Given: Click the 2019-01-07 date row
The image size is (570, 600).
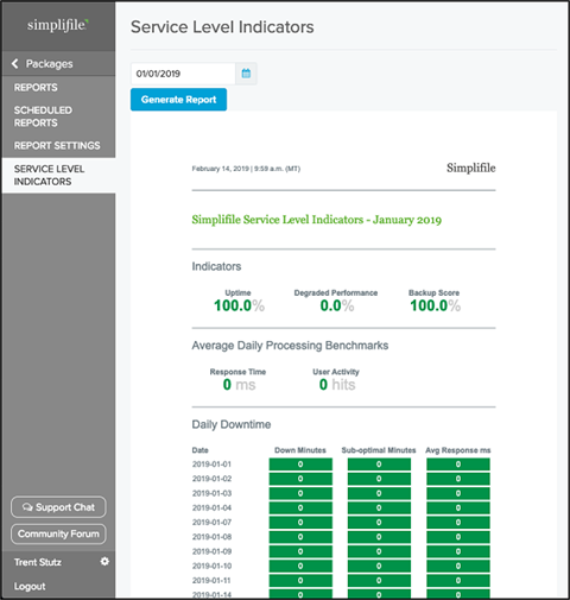Looking at the screenshot, I should coord(212,522).
